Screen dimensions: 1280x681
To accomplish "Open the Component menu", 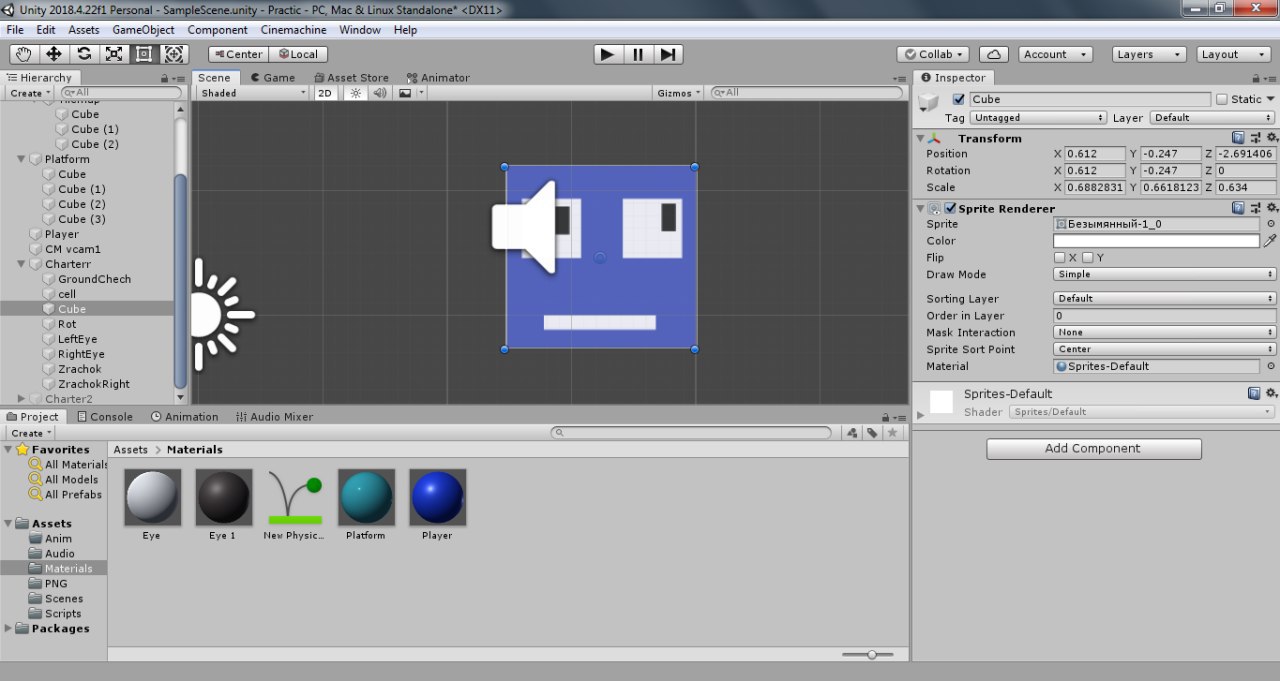I will (217, 30).
